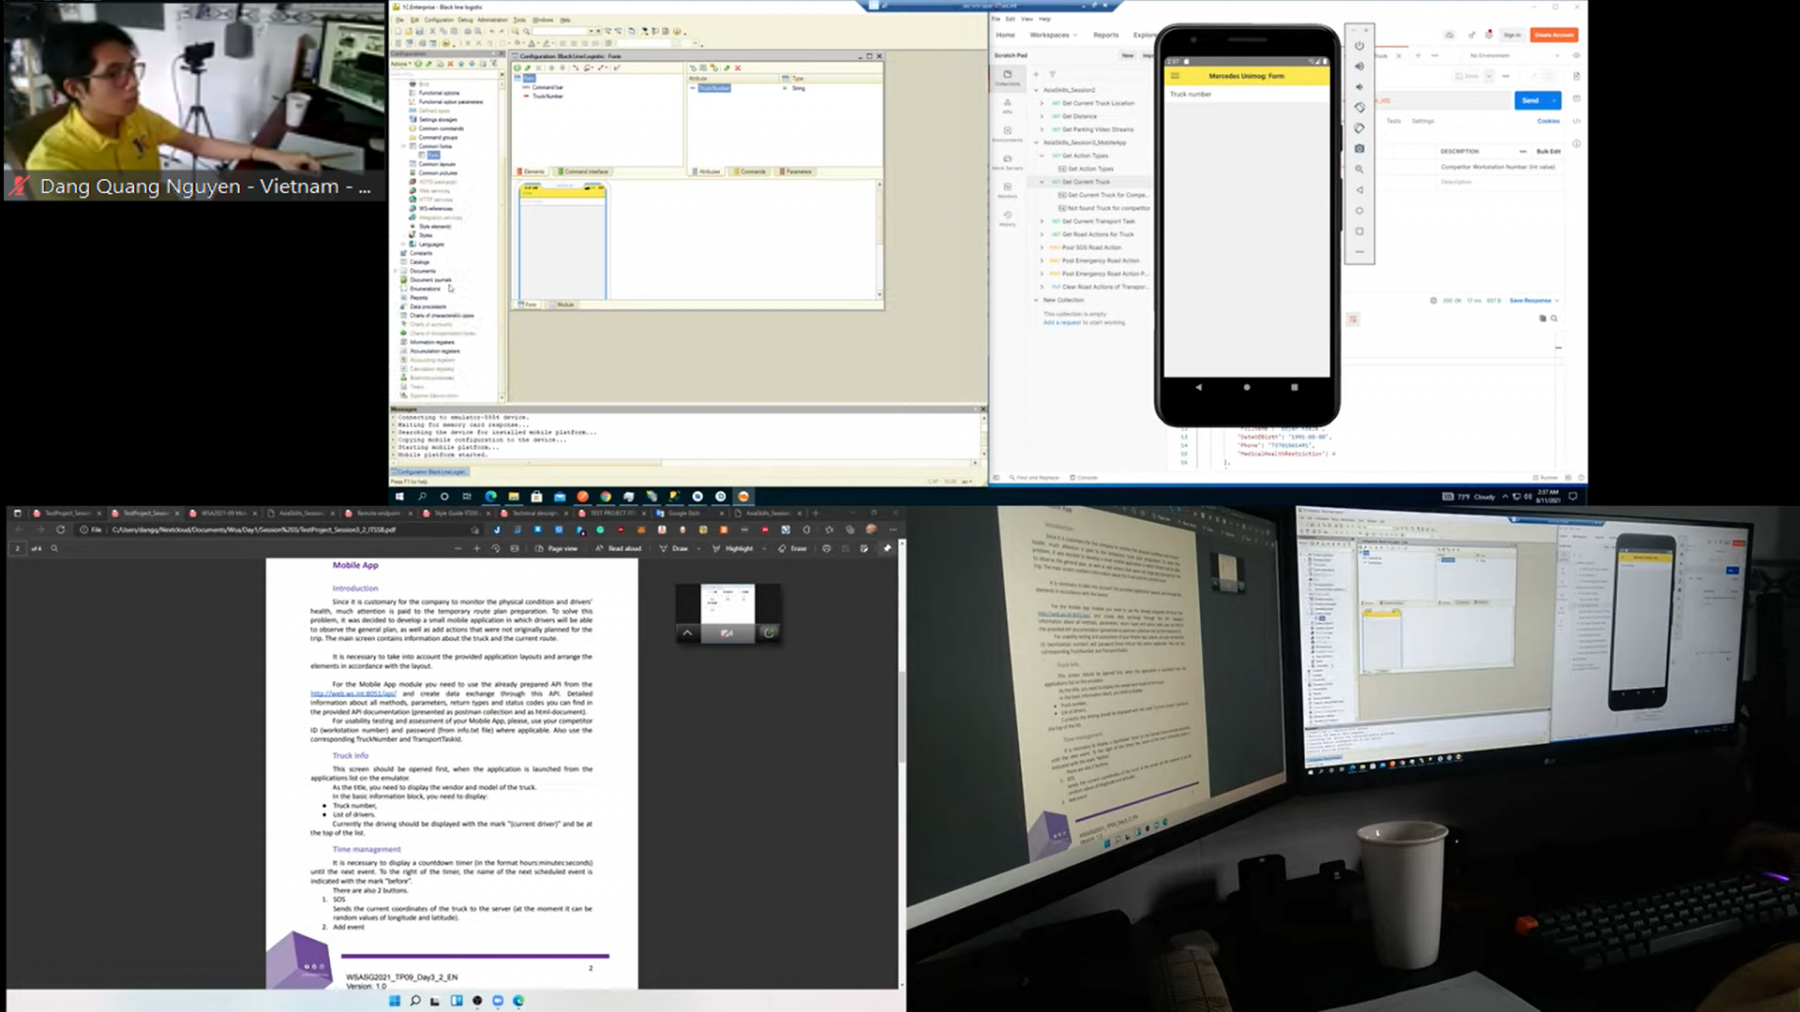Click the Create Account button in Postman

point(1553,35)
